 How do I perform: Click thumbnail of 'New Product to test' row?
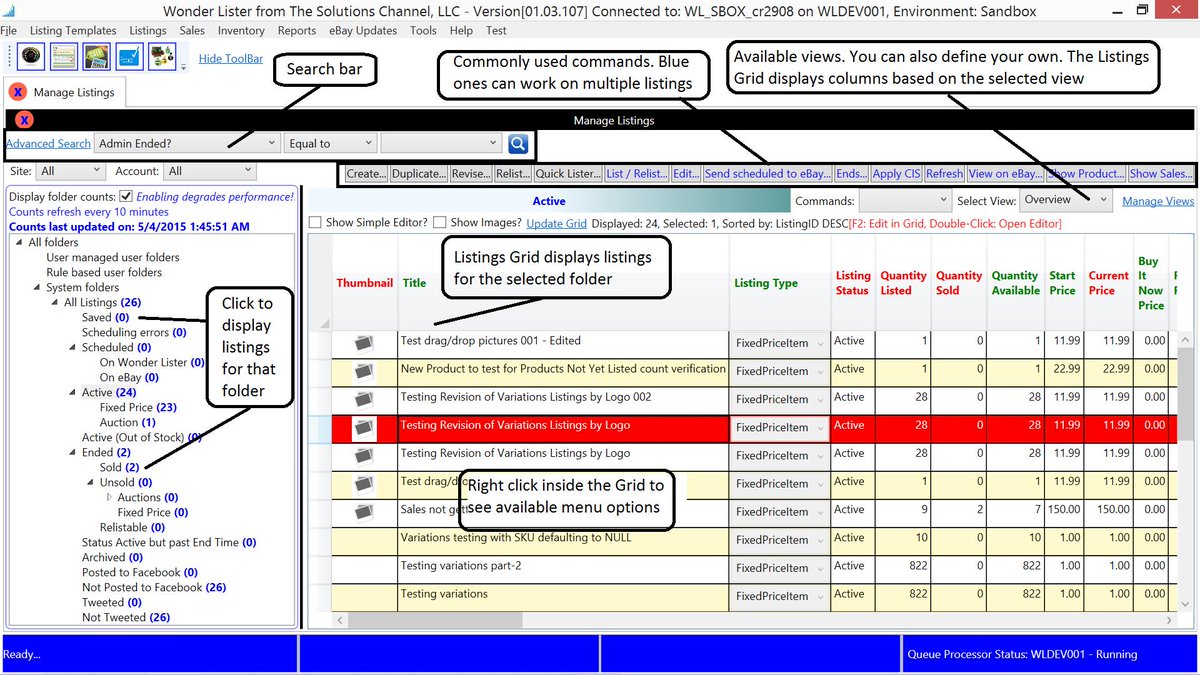coord(364,371)
